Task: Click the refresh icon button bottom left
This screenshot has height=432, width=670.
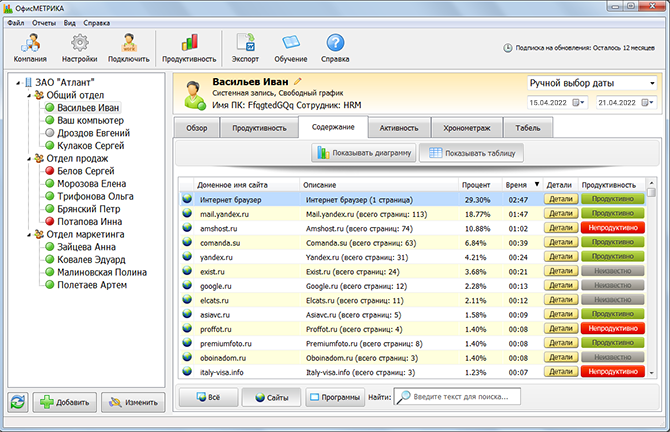Action: (x=18, y=402)
